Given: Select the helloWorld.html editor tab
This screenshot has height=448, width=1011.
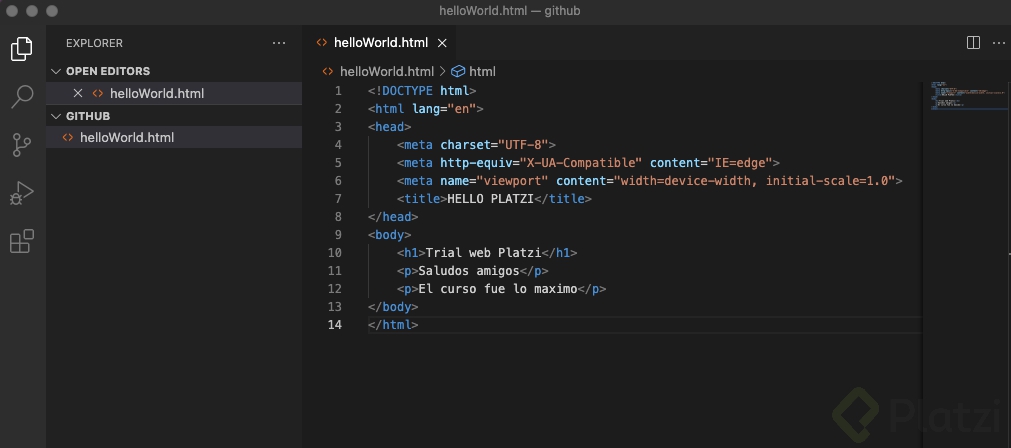Looking at the screenshot, I should click(379, 43).
